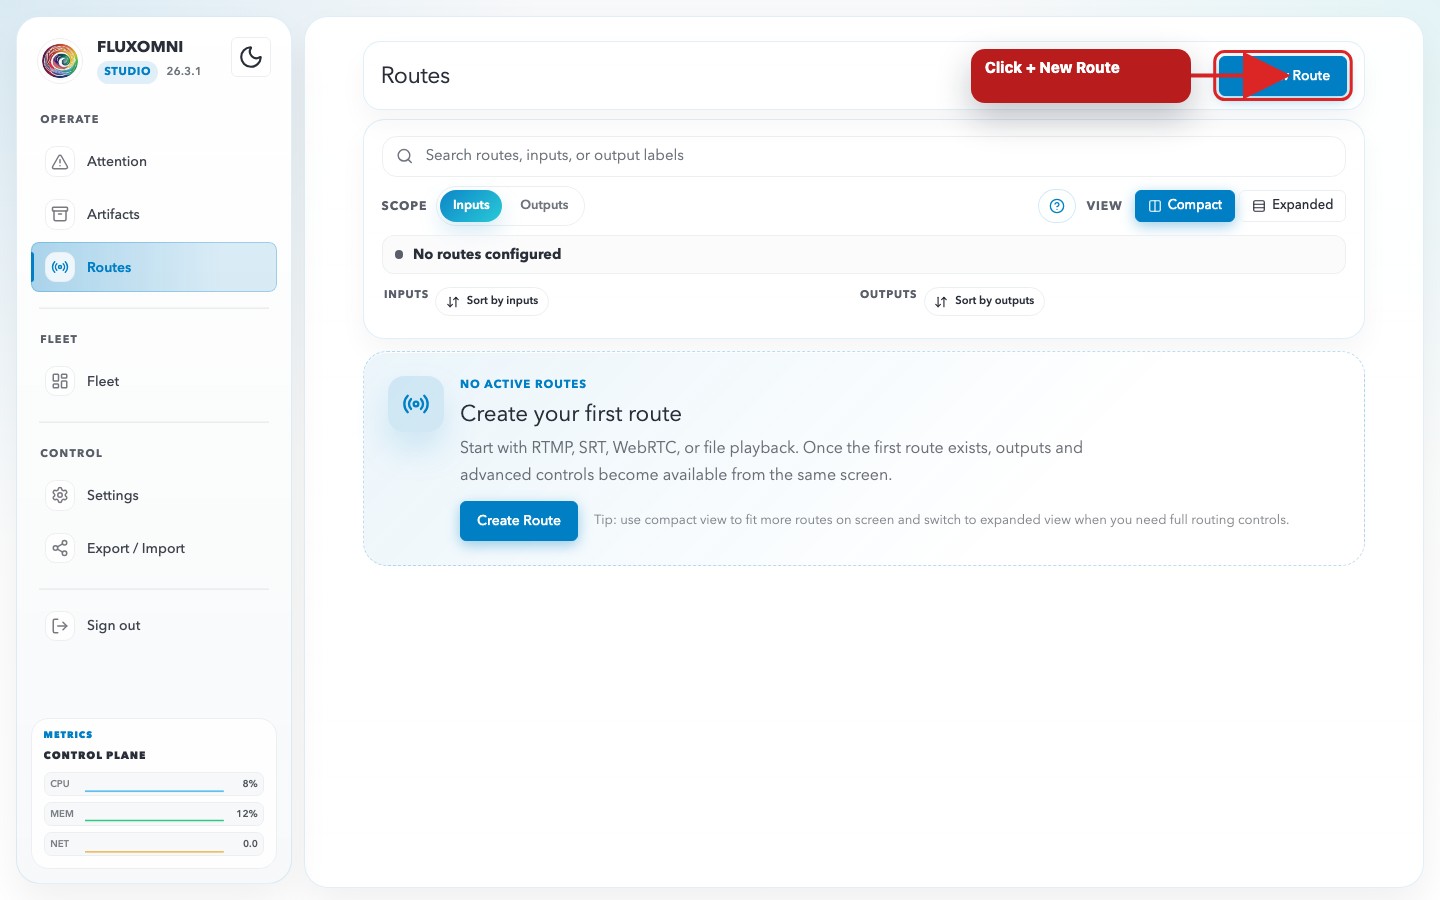
Task: Click the New Route button in header
Action: (x=1283, y=76)
